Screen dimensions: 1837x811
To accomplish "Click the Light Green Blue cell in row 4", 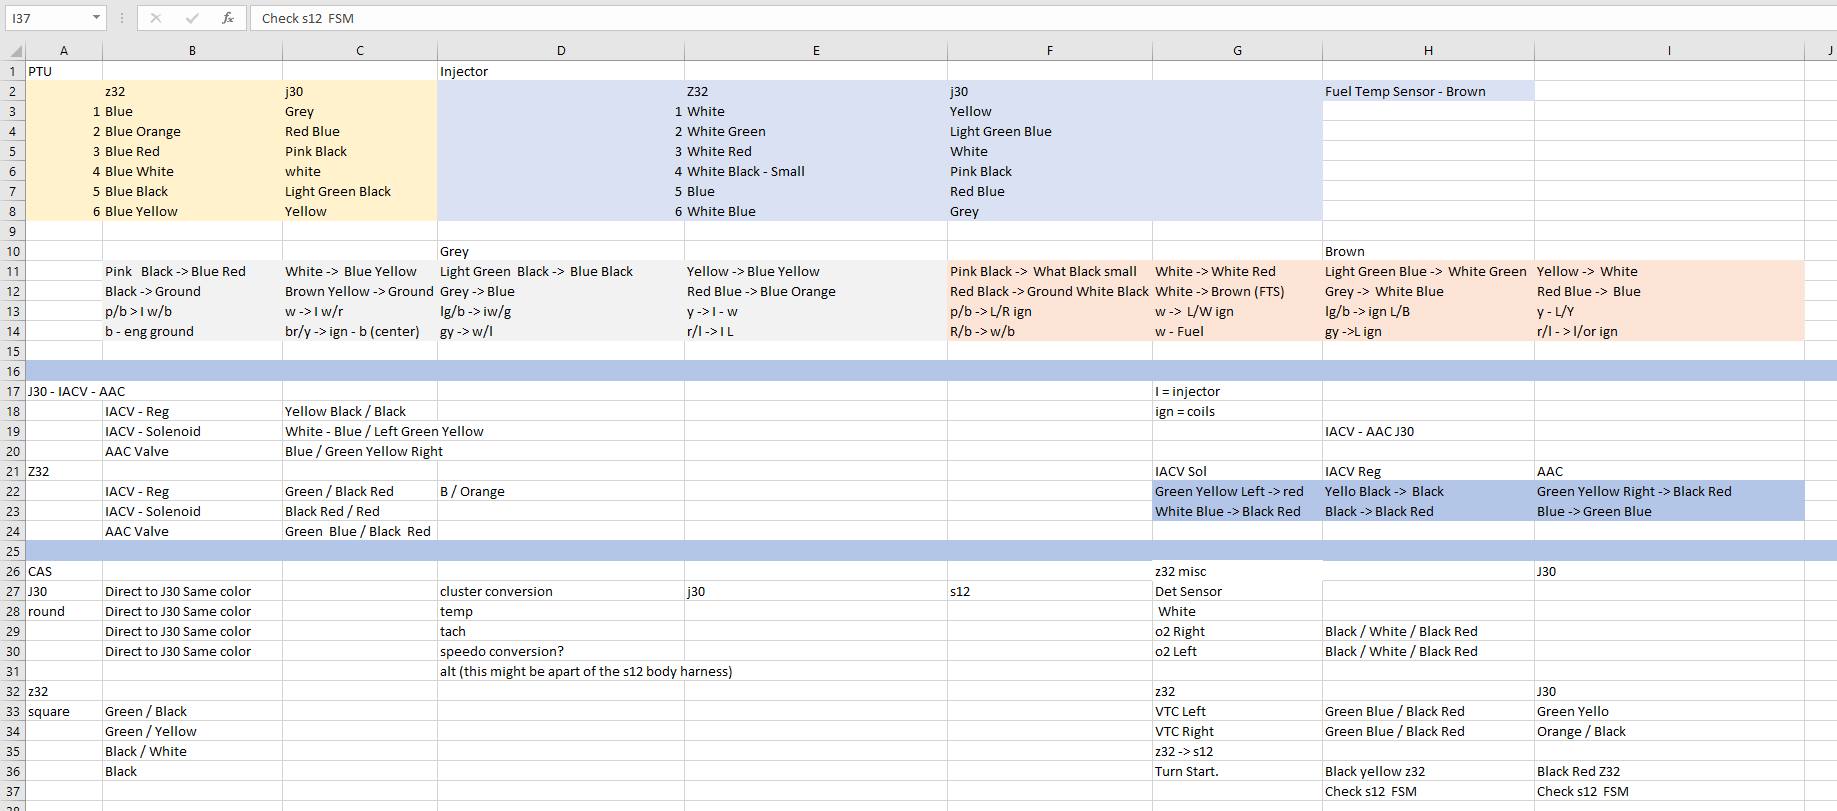I will coord(1050,131).
